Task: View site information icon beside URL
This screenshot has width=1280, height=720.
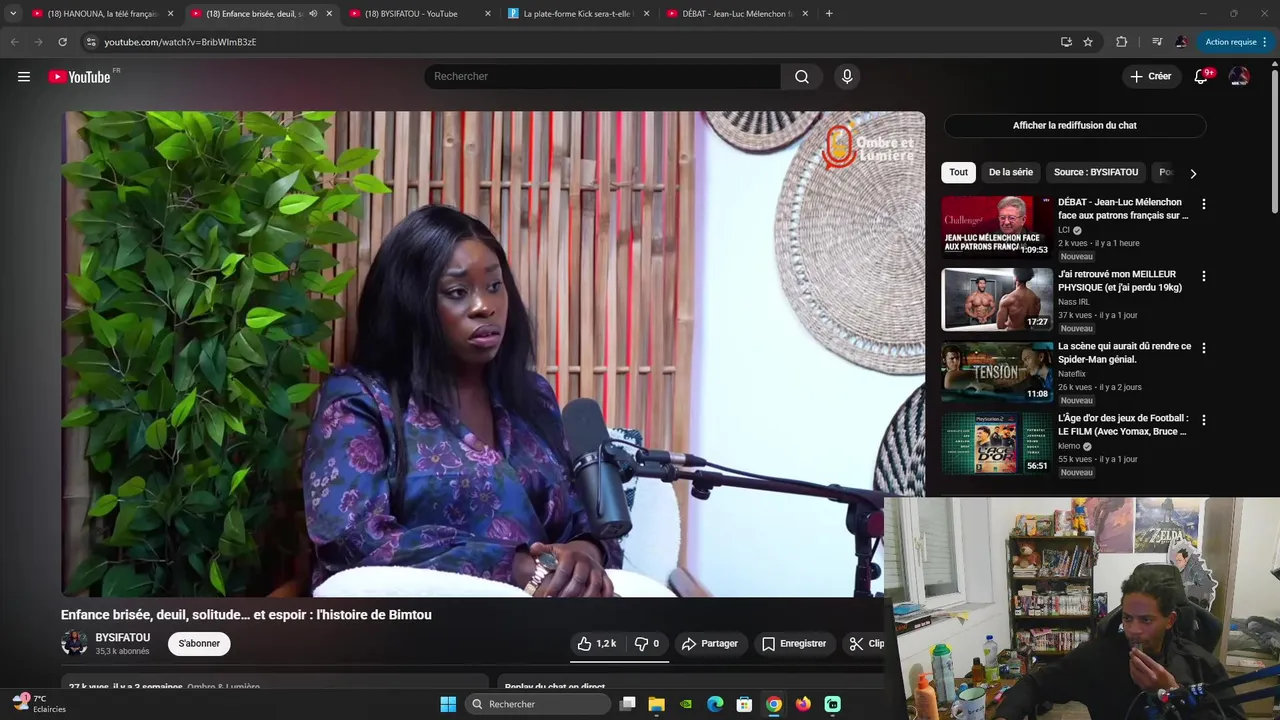Action: 91,42
